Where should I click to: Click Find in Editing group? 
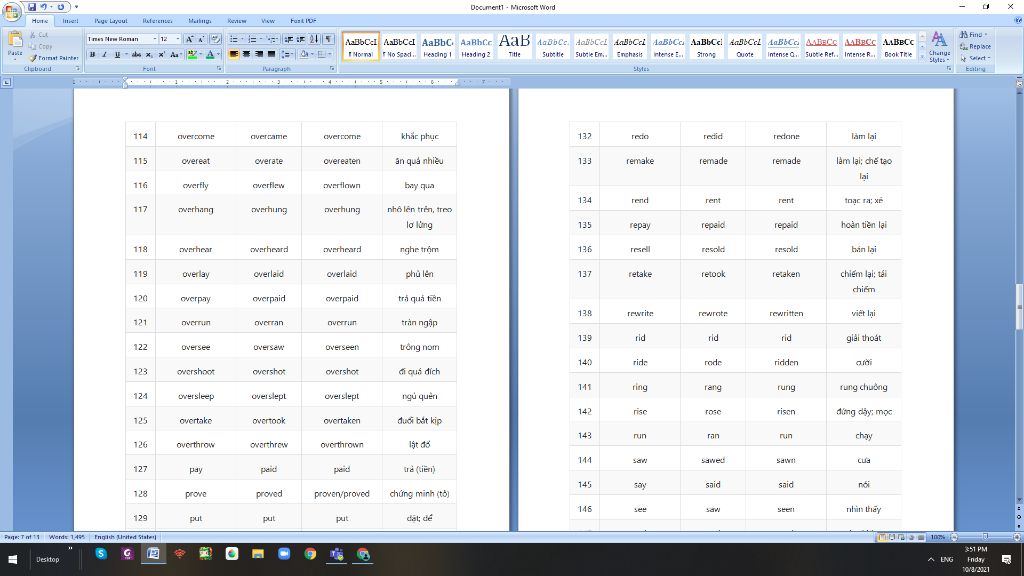[x=974, y=35]
